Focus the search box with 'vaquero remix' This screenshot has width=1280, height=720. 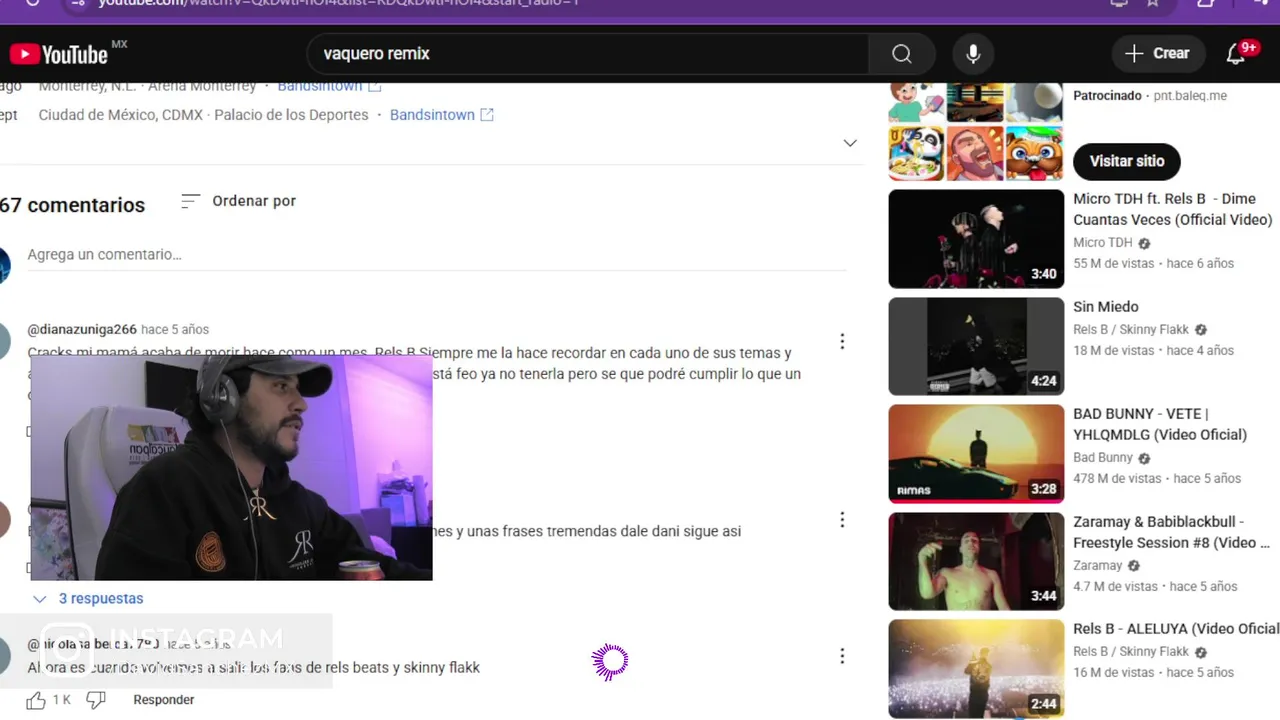click(x=588, y=54)
